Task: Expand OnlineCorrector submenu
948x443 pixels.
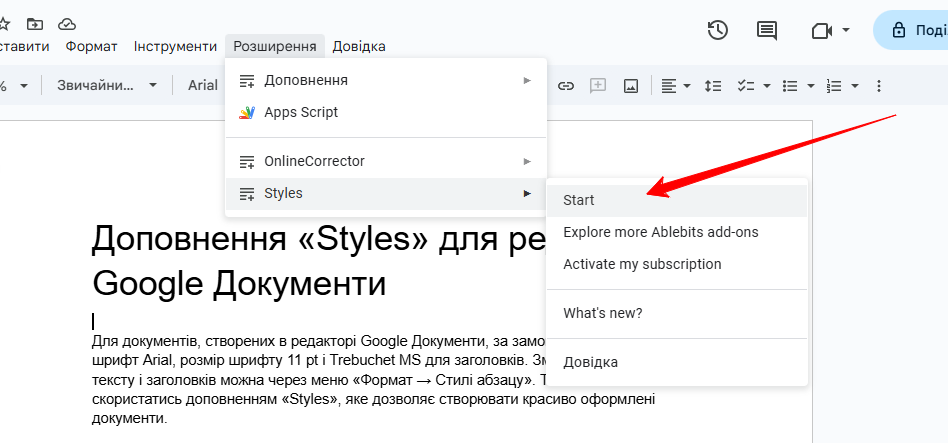Action: pyautogui.click(x=386, y=161)
